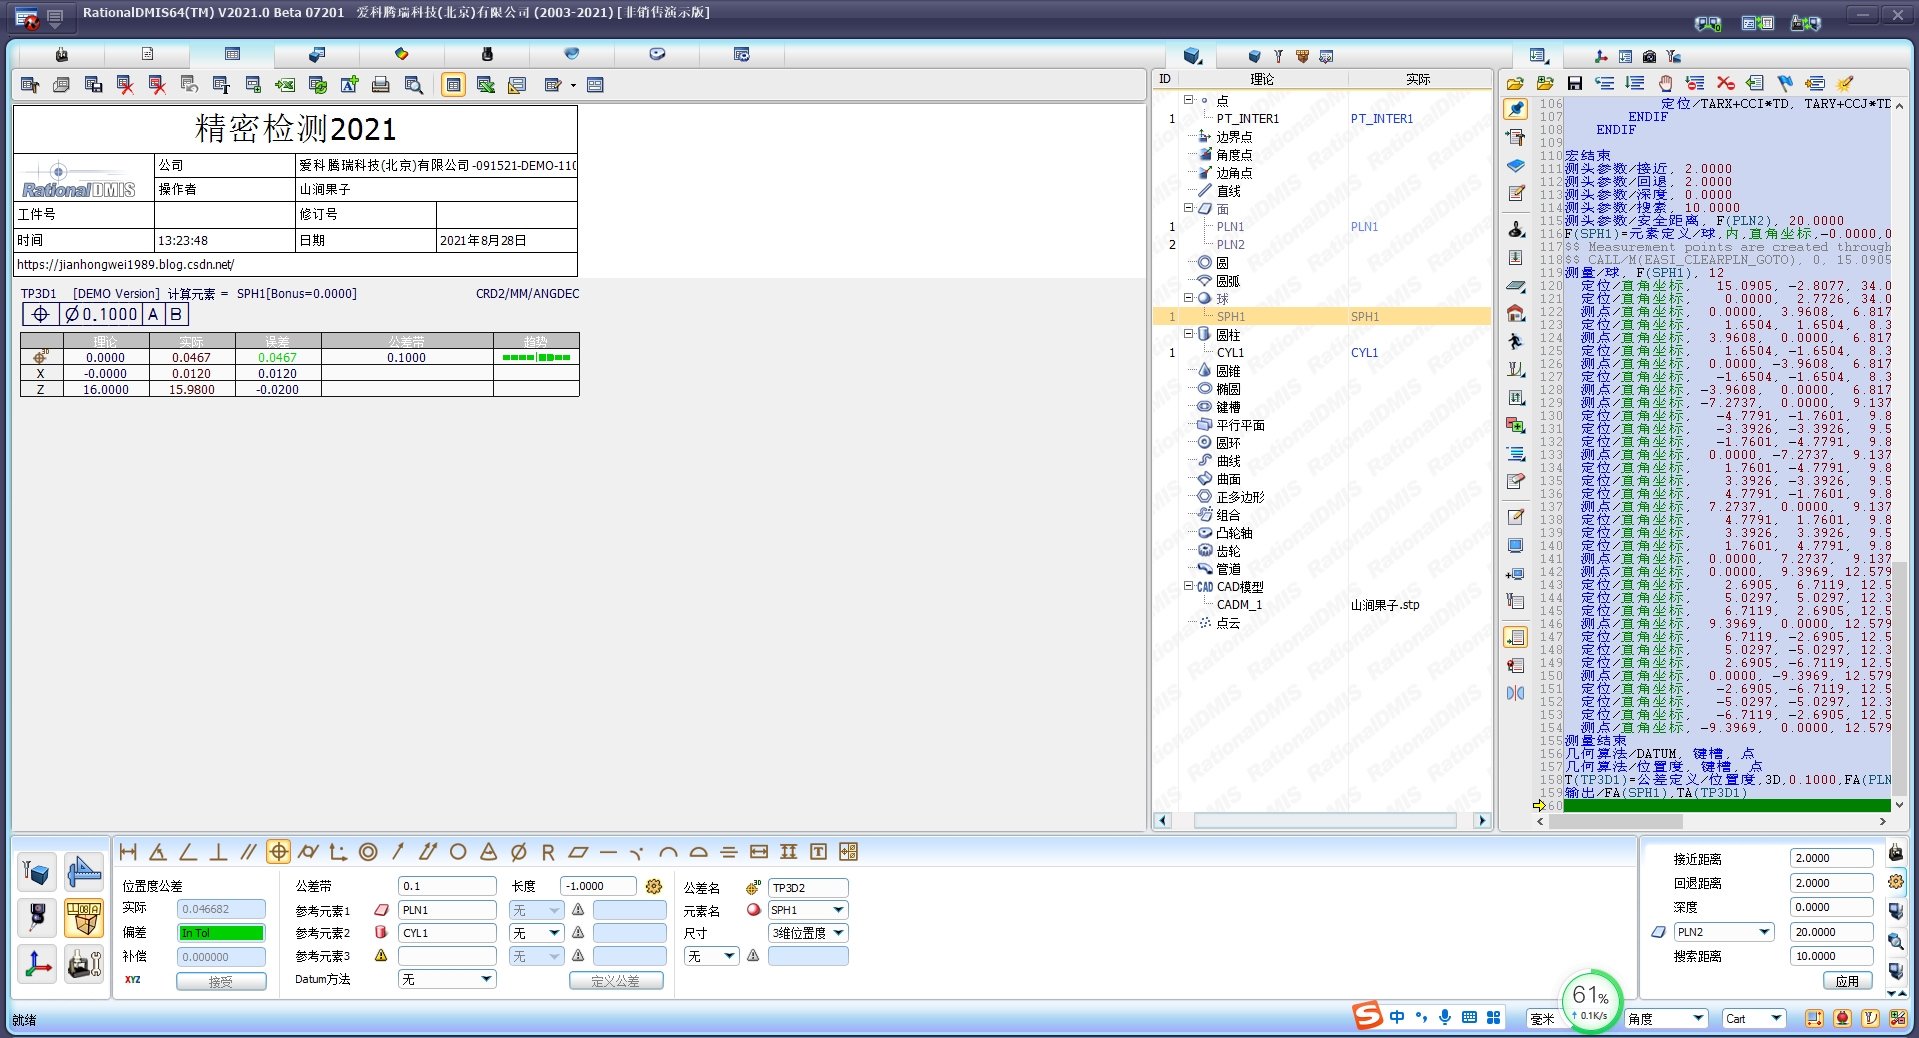Switch to the report table tab
Viewport: 1919px width, 1038px height.
232,54
